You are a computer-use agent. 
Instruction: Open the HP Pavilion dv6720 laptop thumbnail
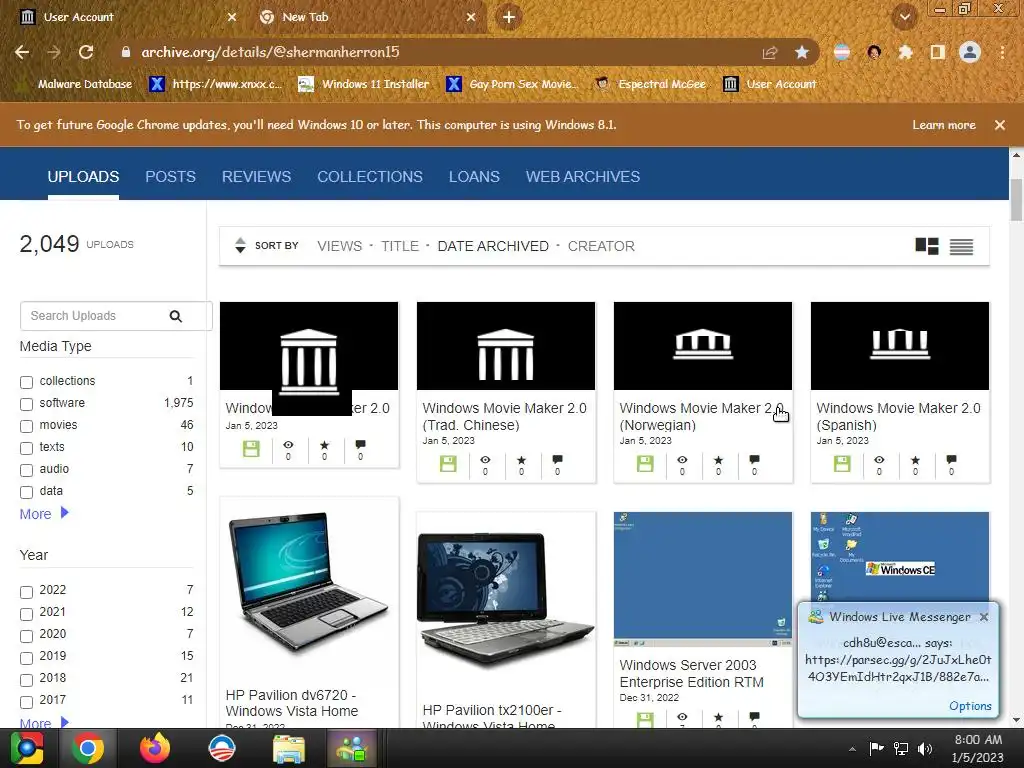(x=309, y=582)
